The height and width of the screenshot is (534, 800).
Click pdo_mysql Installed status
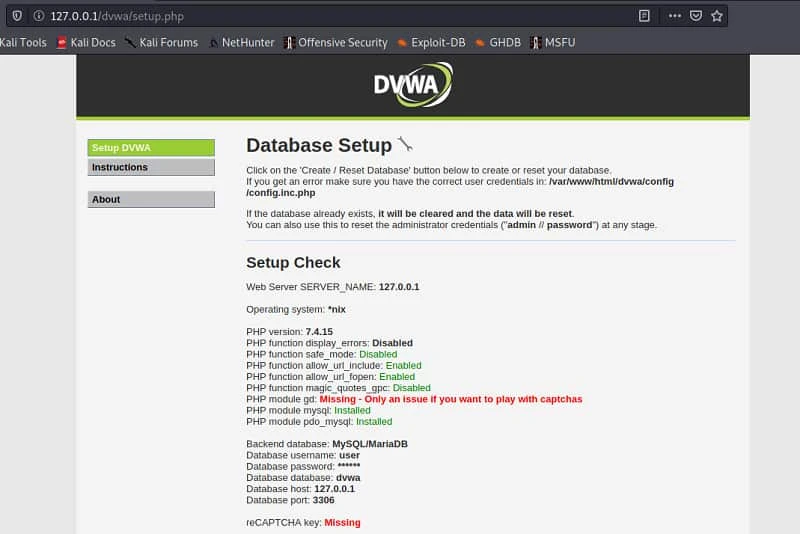click(373, 421)
